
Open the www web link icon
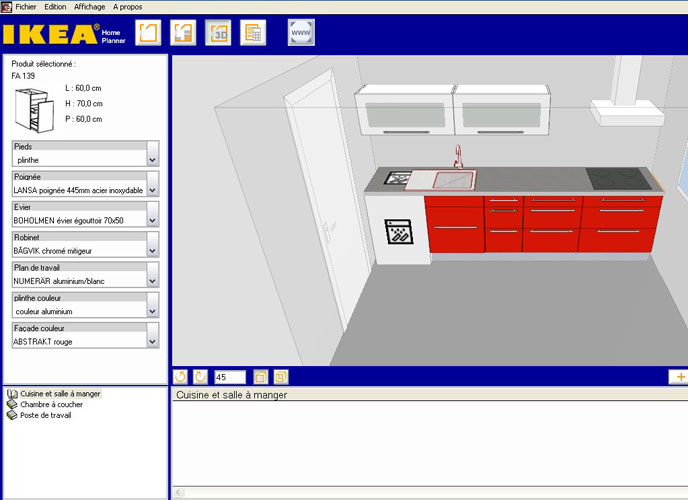click(301, 32)
